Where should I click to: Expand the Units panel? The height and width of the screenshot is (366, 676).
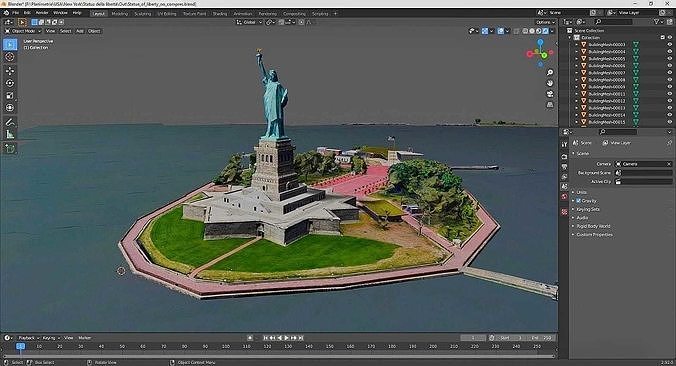(x=581, y=192)
